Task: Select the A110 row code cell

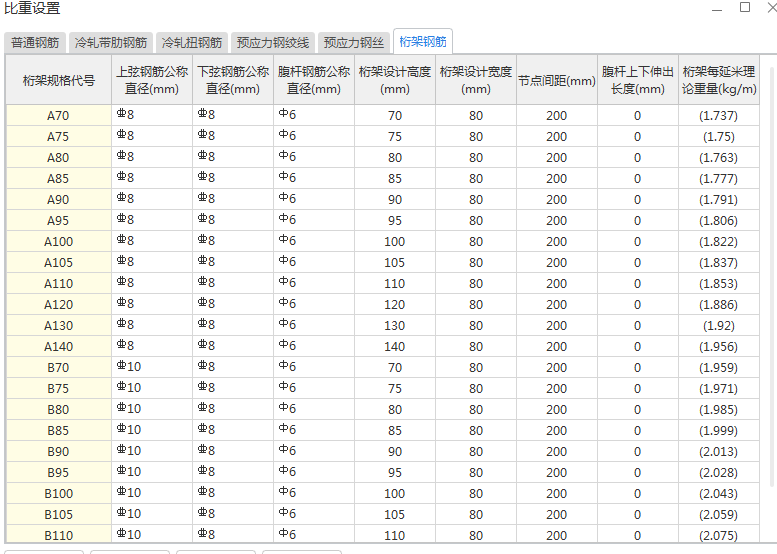Action: coord(58,283)
